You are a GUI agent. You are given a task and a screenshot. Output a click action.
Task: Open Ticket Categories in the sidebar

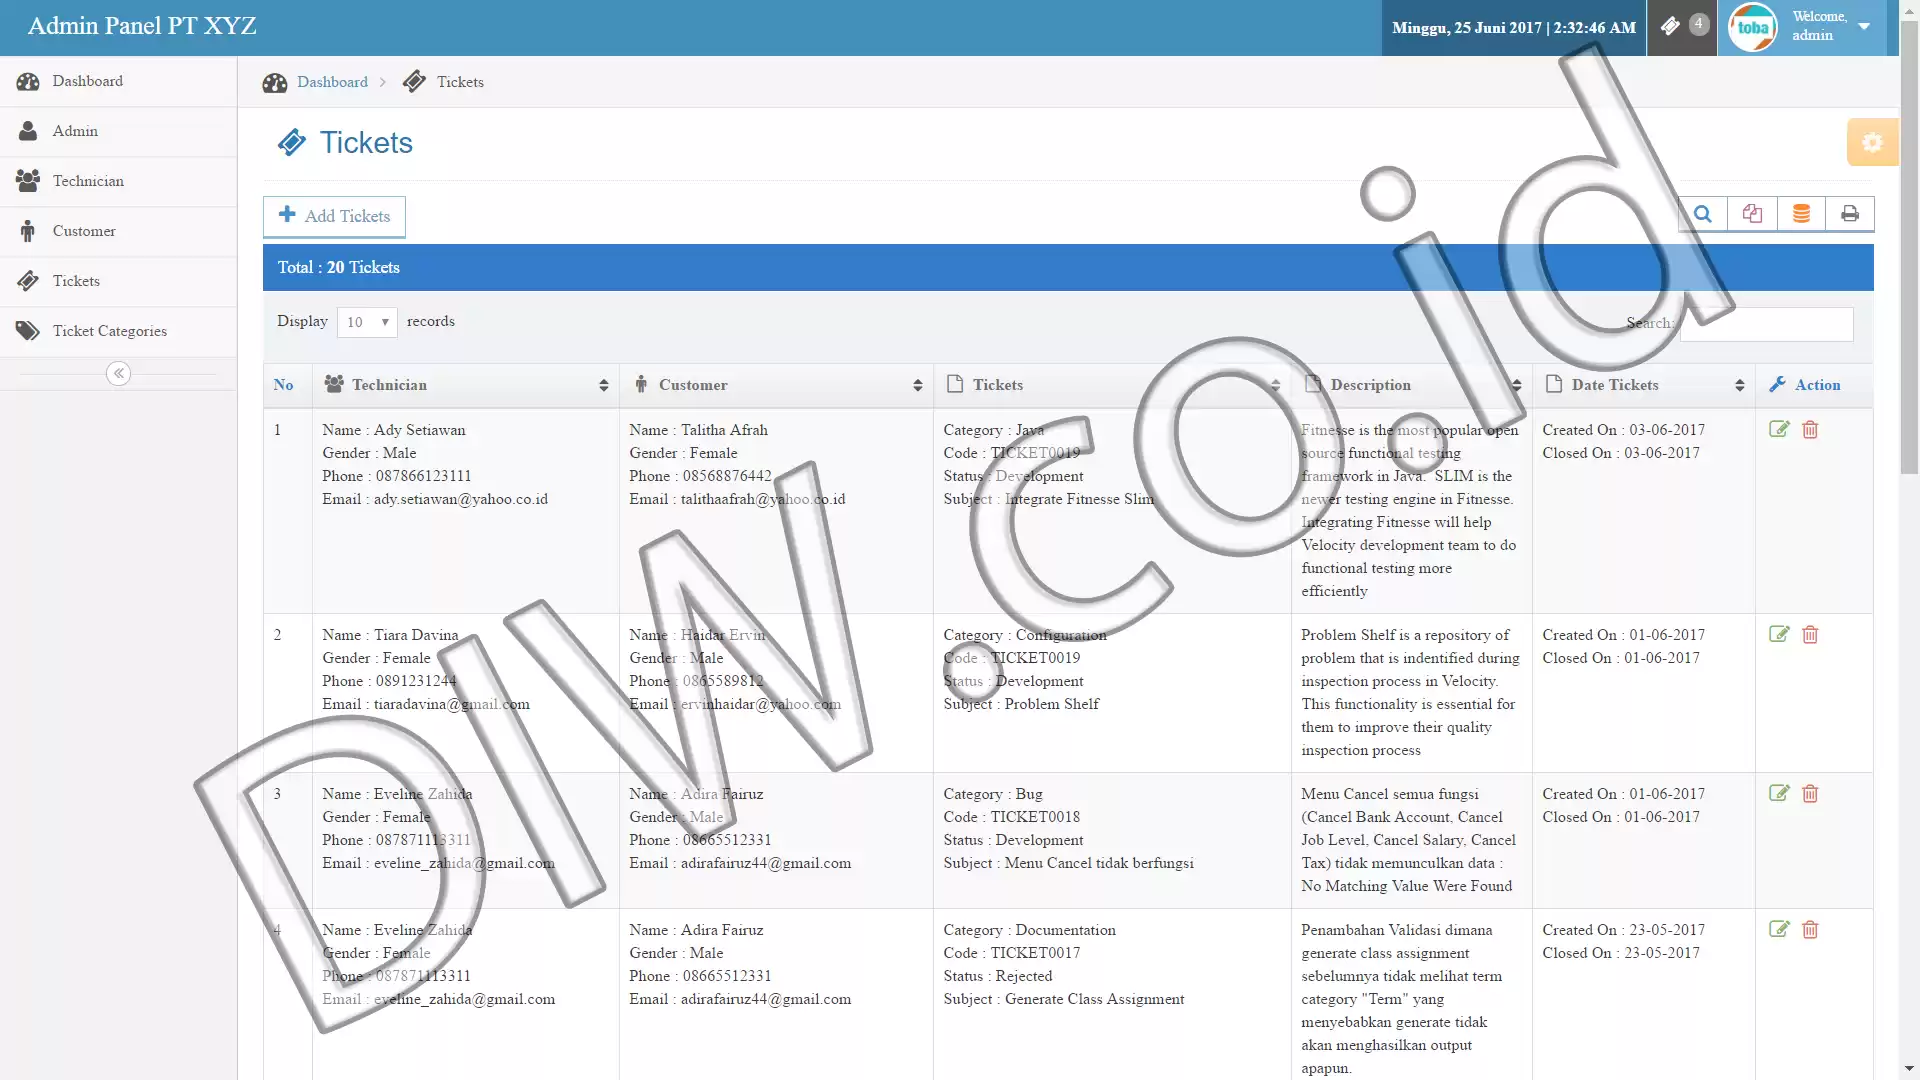pos(118,331)
